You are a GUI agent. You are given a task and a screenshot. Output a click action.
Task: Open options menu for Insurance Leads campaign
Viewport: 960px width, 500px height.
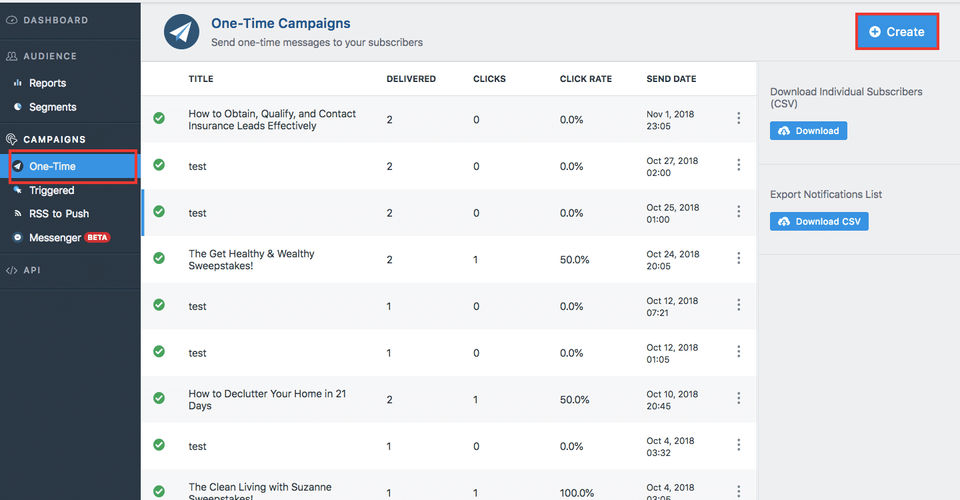point(739,118)
